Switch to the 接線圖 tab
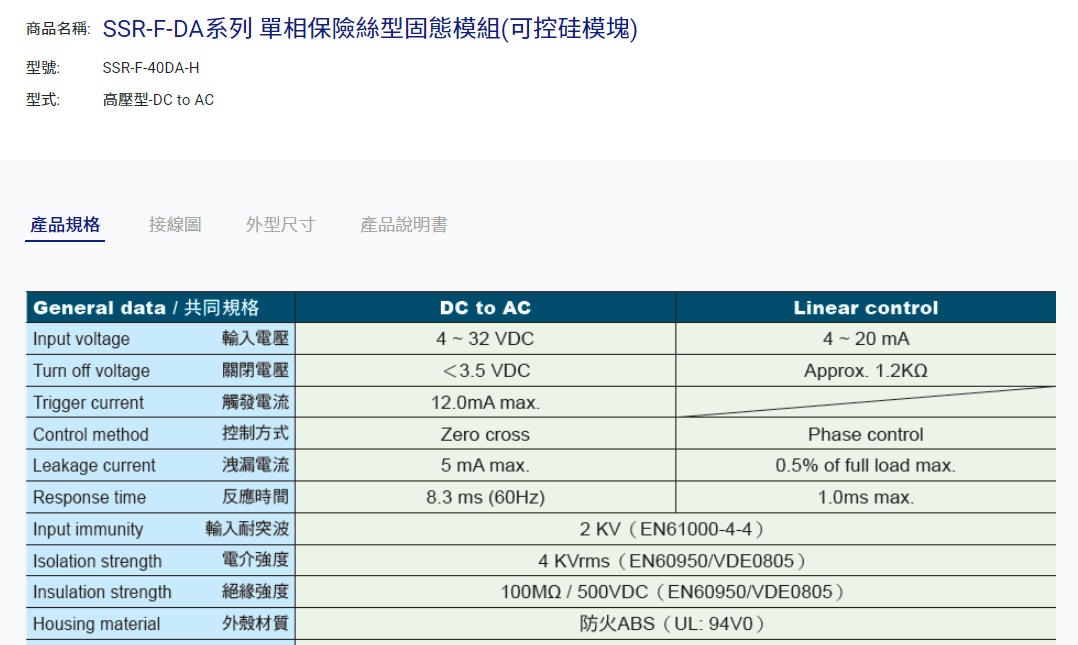The image size is (1078, 645). tap(175, 225)
